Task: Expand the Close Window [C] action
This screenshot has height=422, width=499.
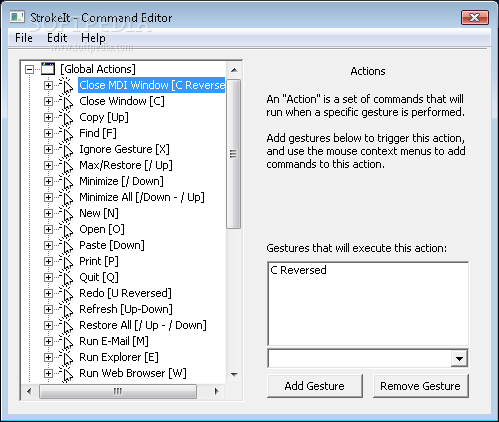Action: pyautogui.click(x=48, y=101)
